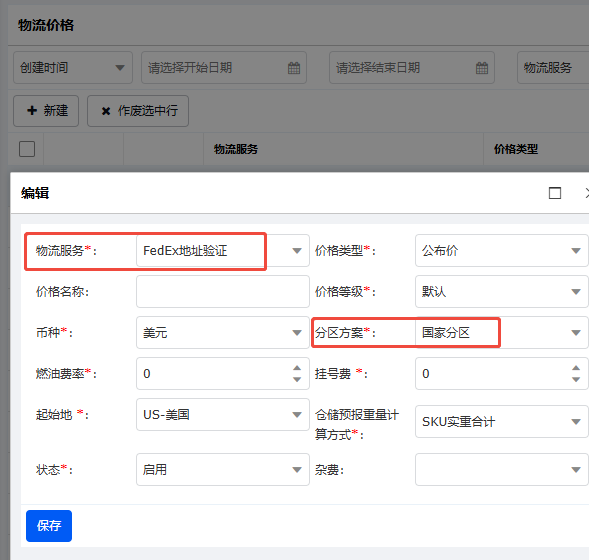The width and height of the screenshot is (589, 560).
Task: Click the X icon on 作废选中行
Action: pyautogui.click(x=106, y=111)
